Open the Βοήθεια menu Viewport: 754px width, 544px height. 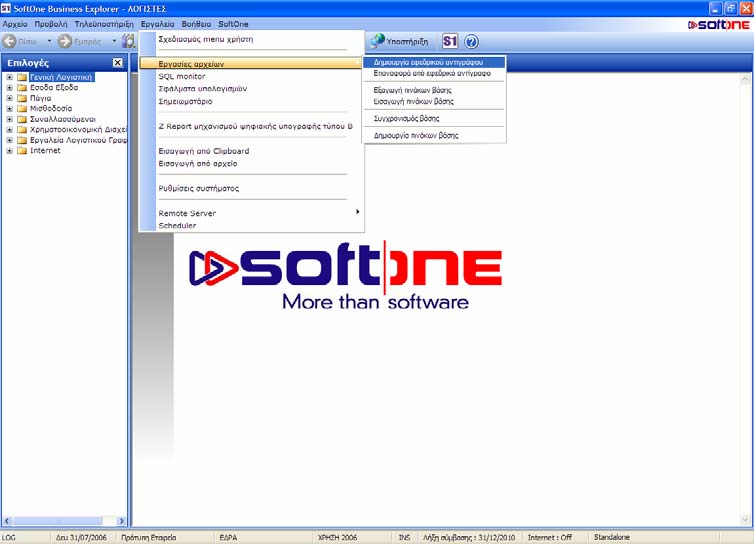[196, 24]
